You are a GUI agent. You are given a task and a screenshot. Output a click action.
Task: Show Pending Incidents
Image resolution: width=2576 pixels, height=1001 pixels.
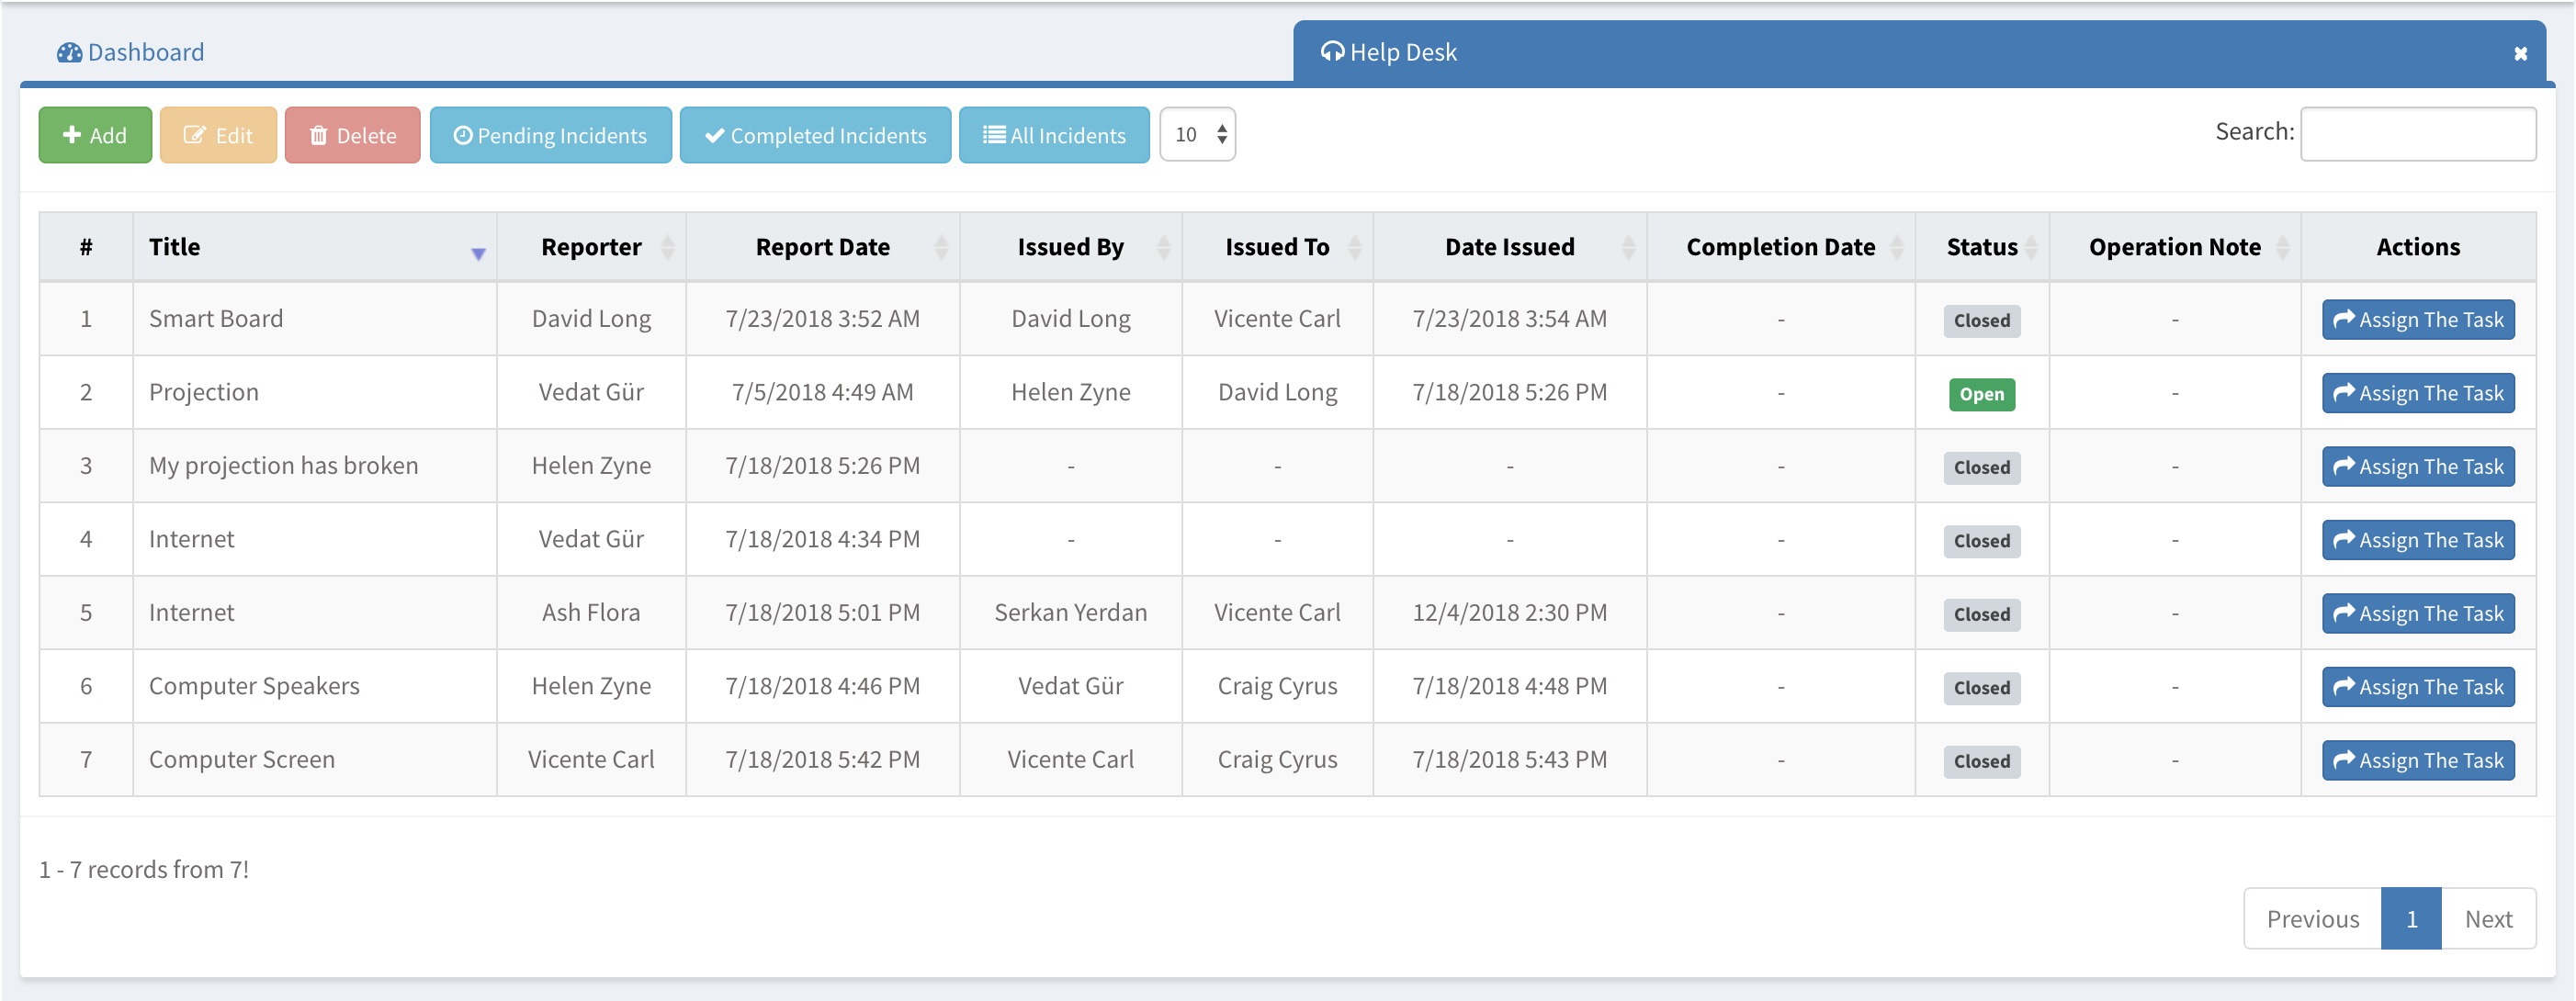pos(550,135)
